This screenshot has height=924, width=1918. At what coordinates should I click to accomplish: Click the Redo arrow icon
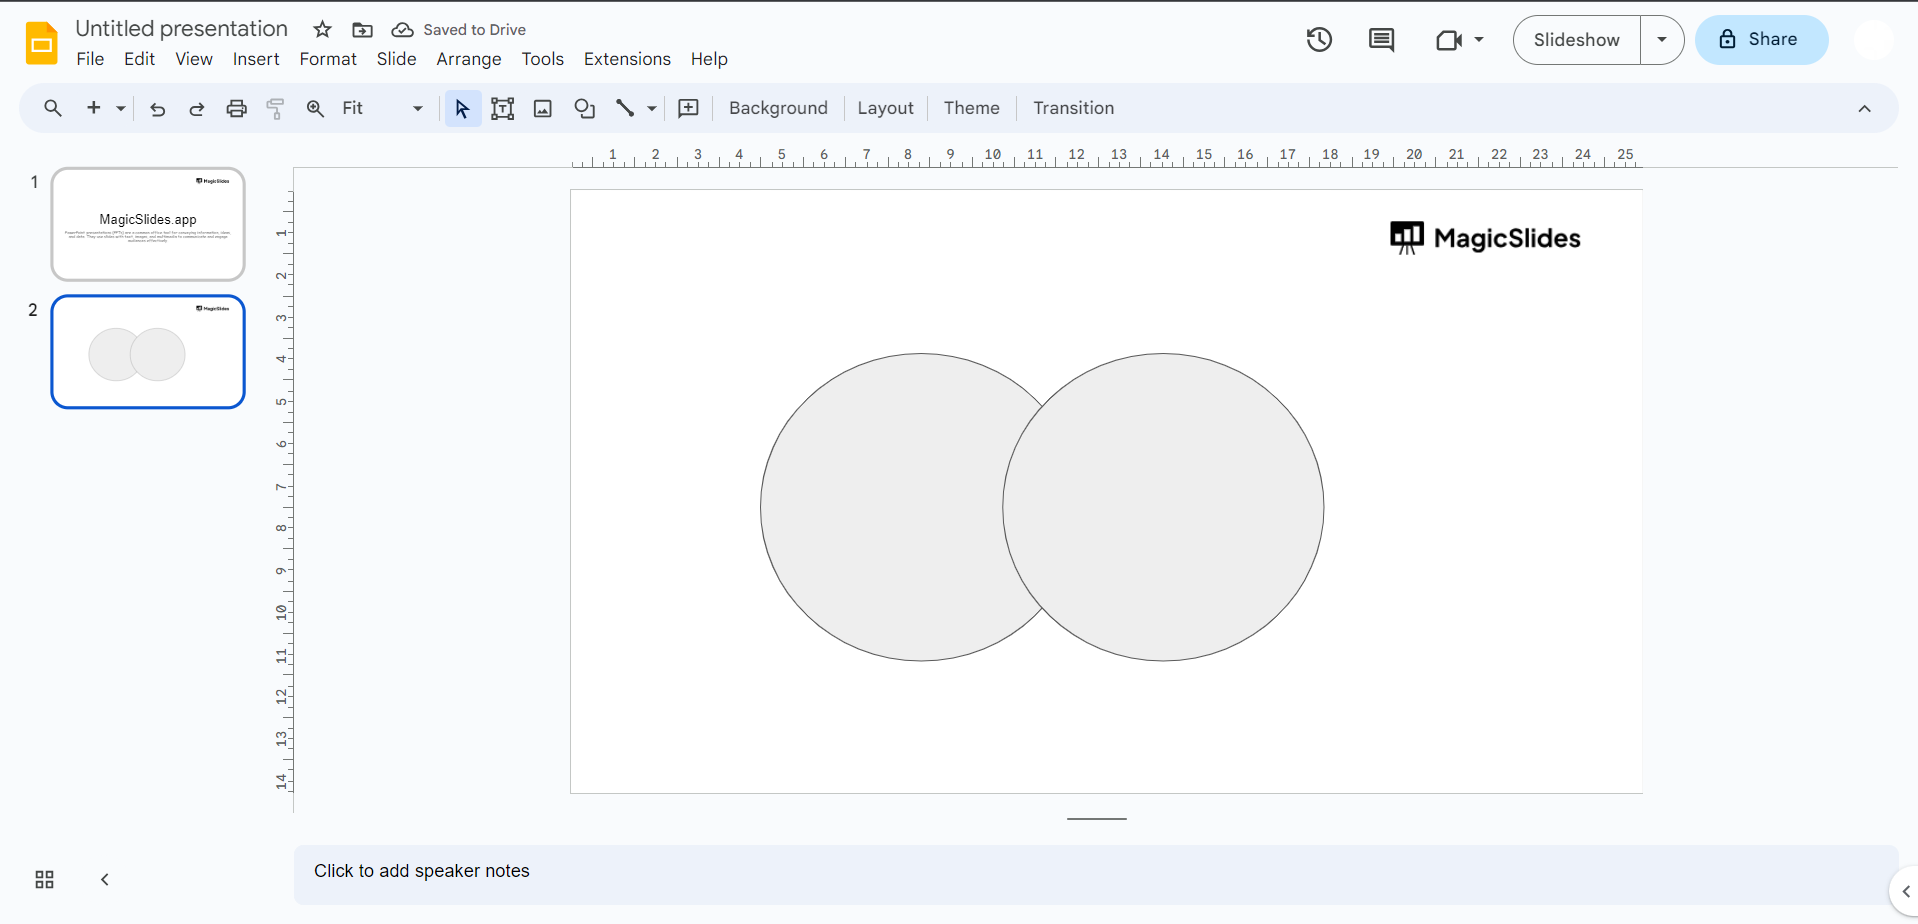pyautogui.click(x=197, y=109)
